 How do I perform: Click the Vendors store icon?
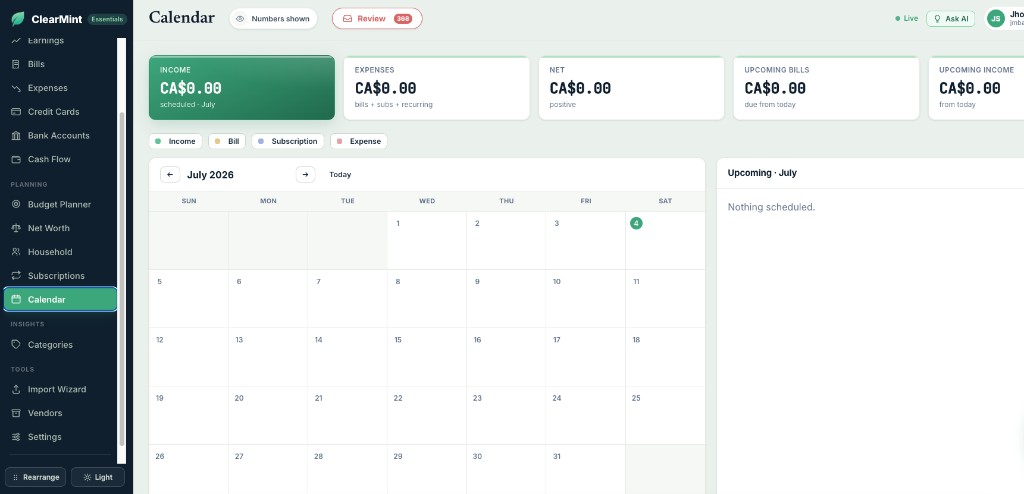click(x=16, y=413)
